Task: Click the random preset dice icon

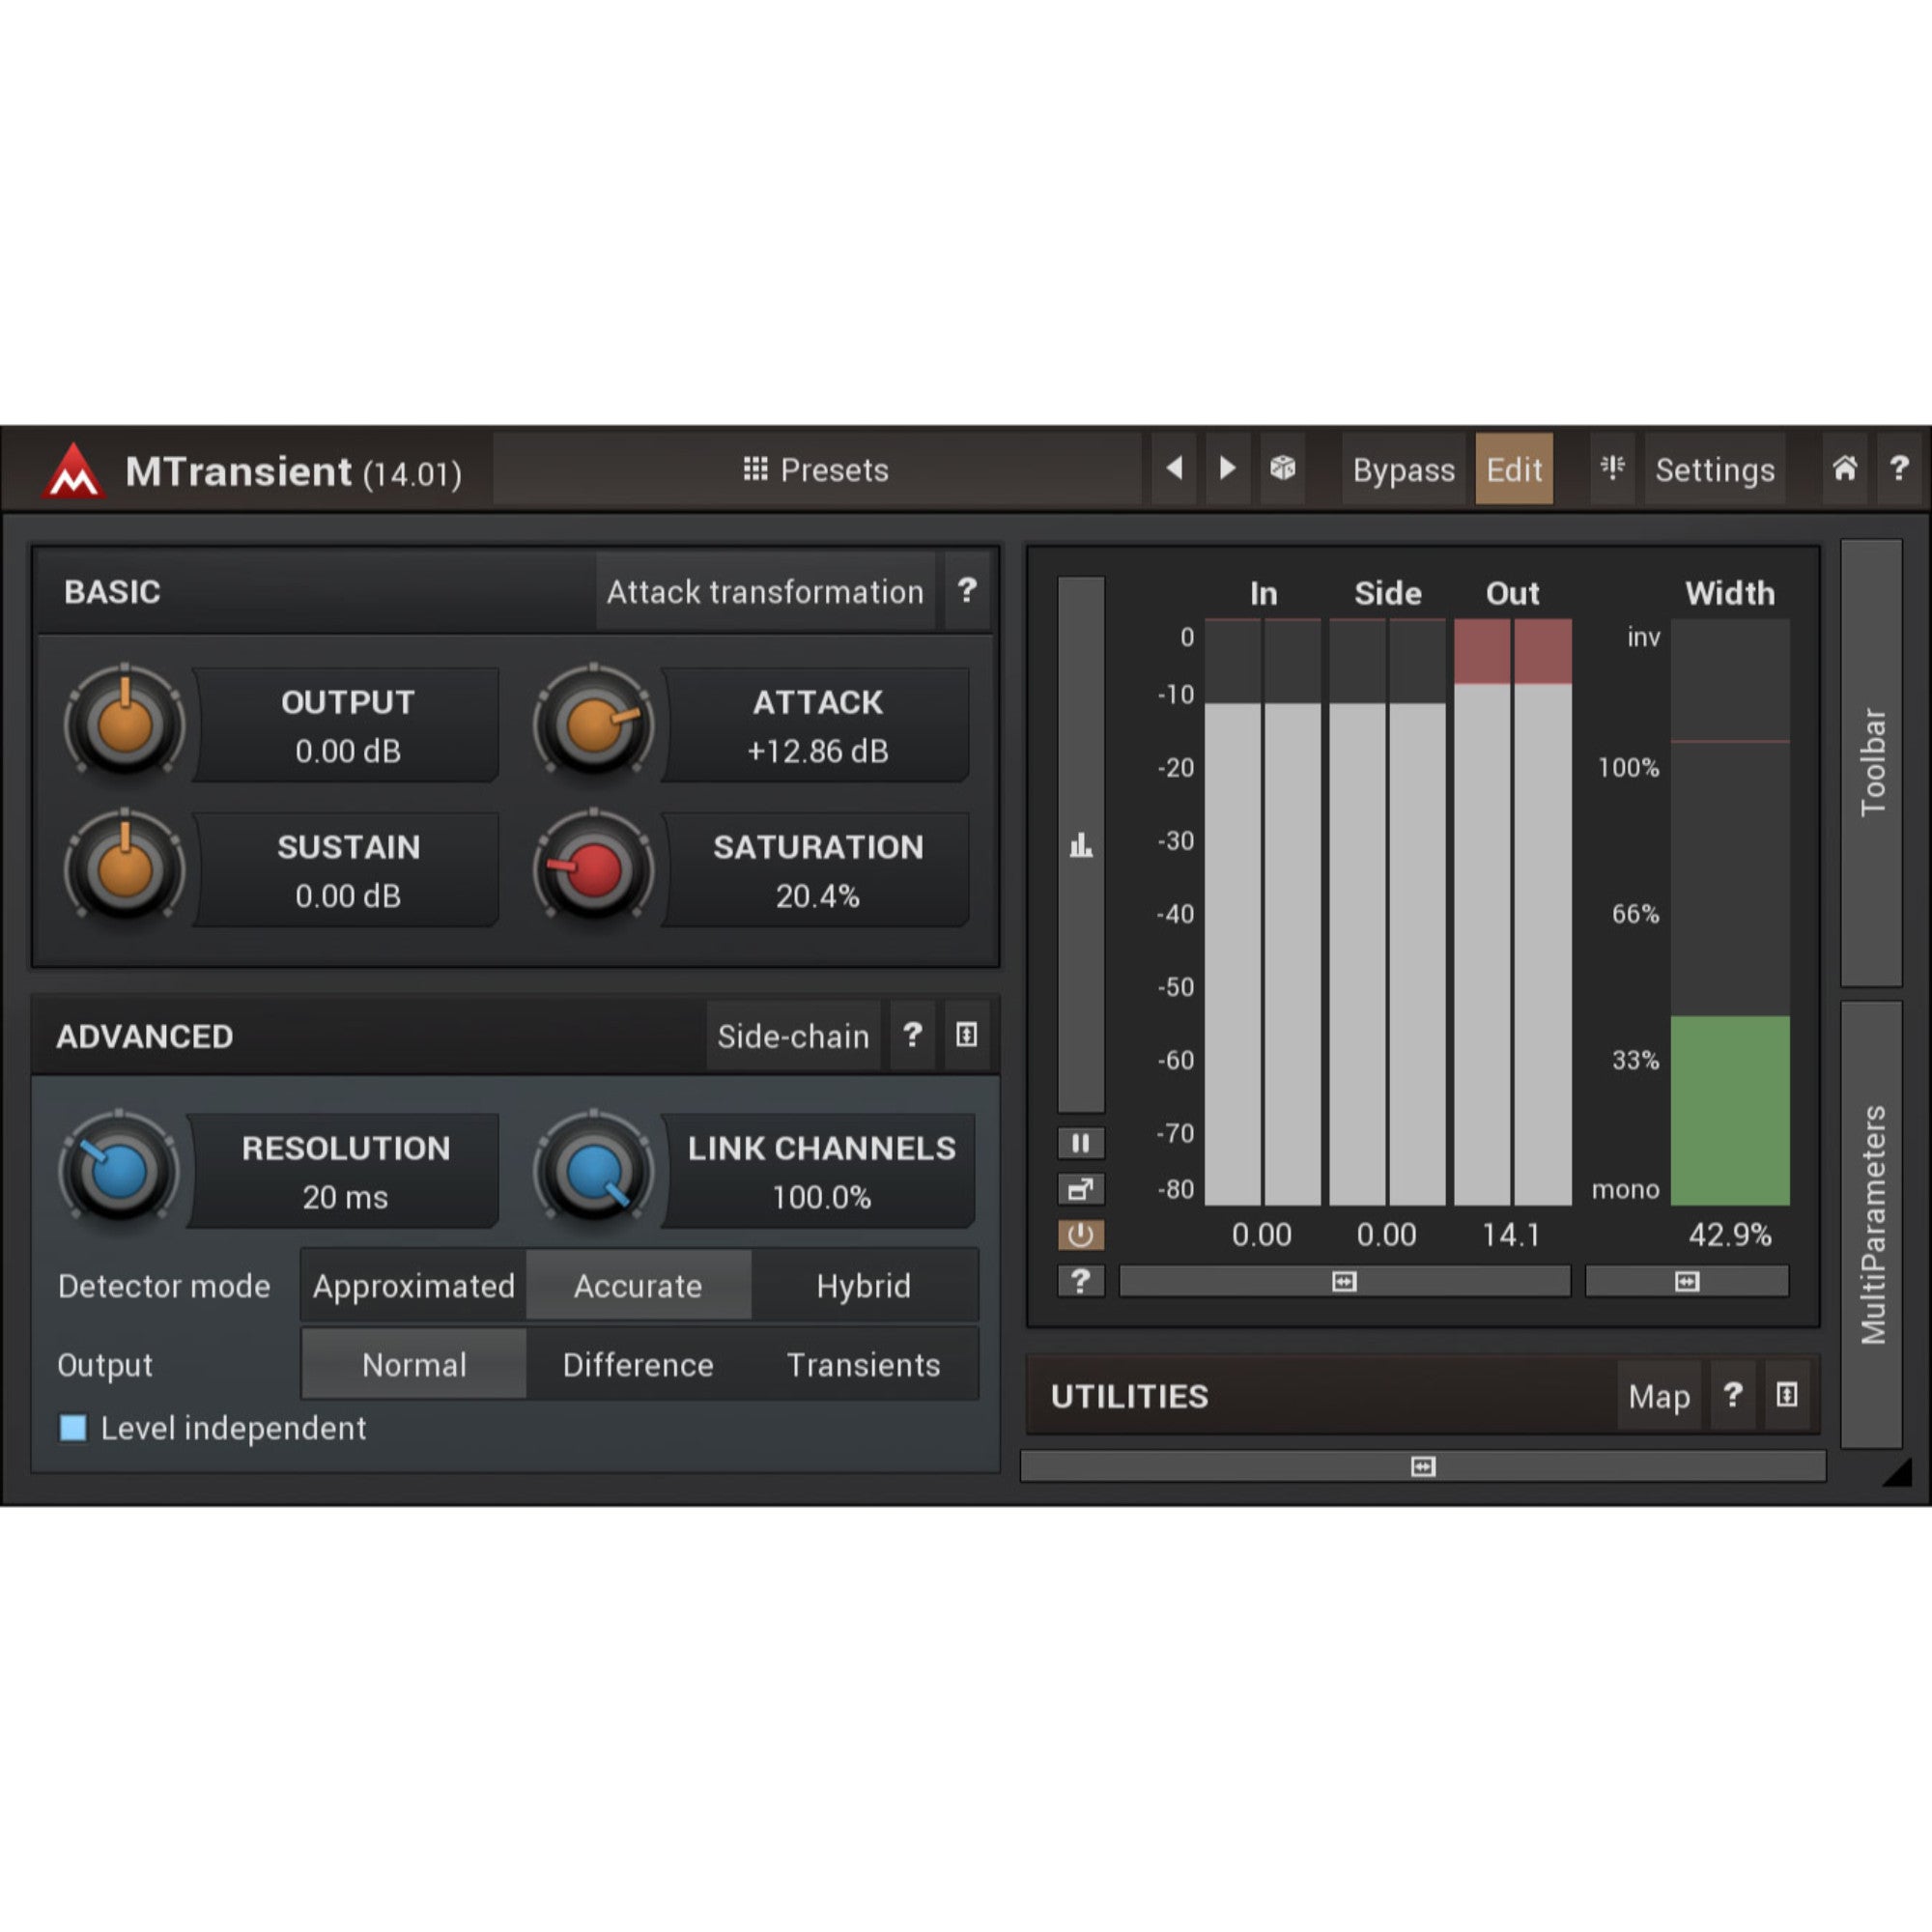Action: coord(1283,468)
